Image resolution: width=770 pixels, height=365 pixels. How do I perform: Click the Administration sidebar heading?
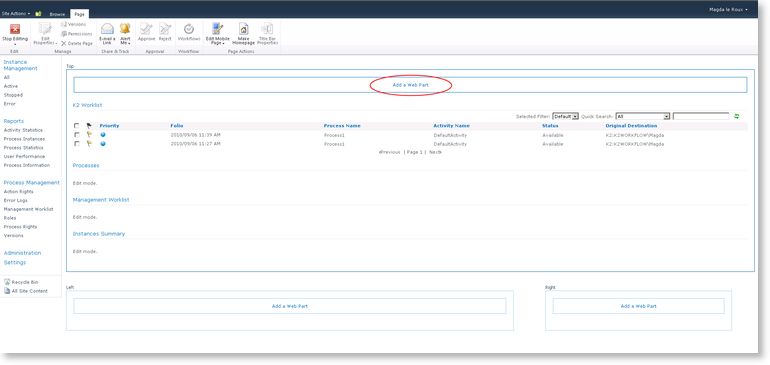tap(23, 253)
